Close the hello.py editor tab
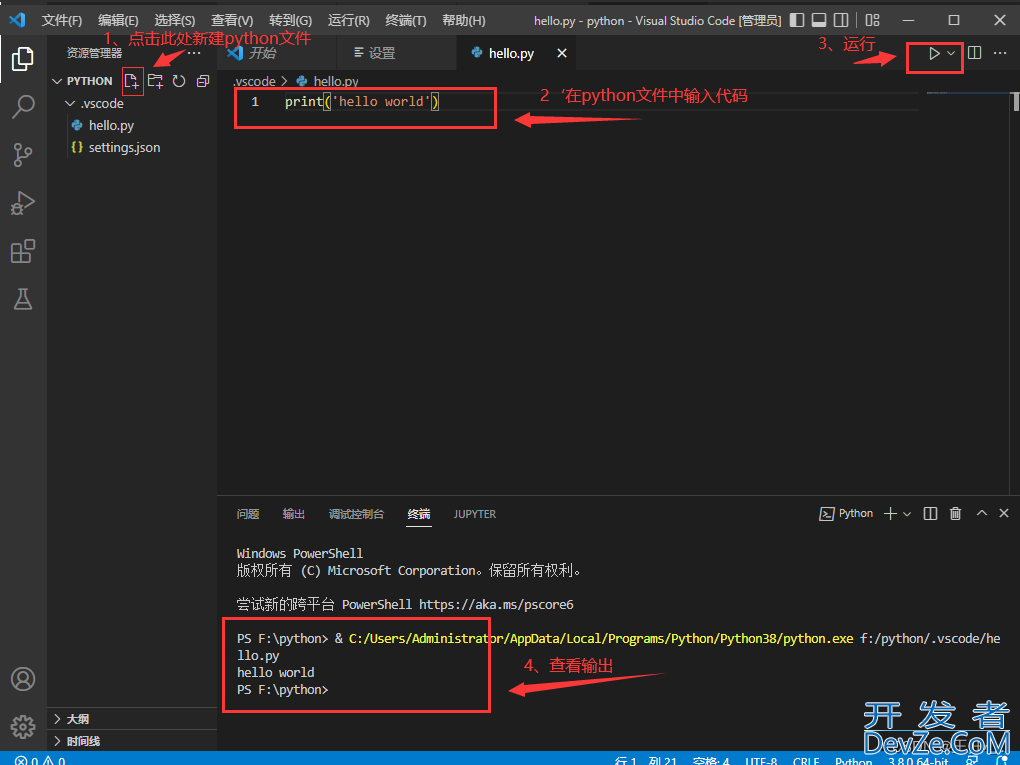1020x765 pixels. (562, 53)
